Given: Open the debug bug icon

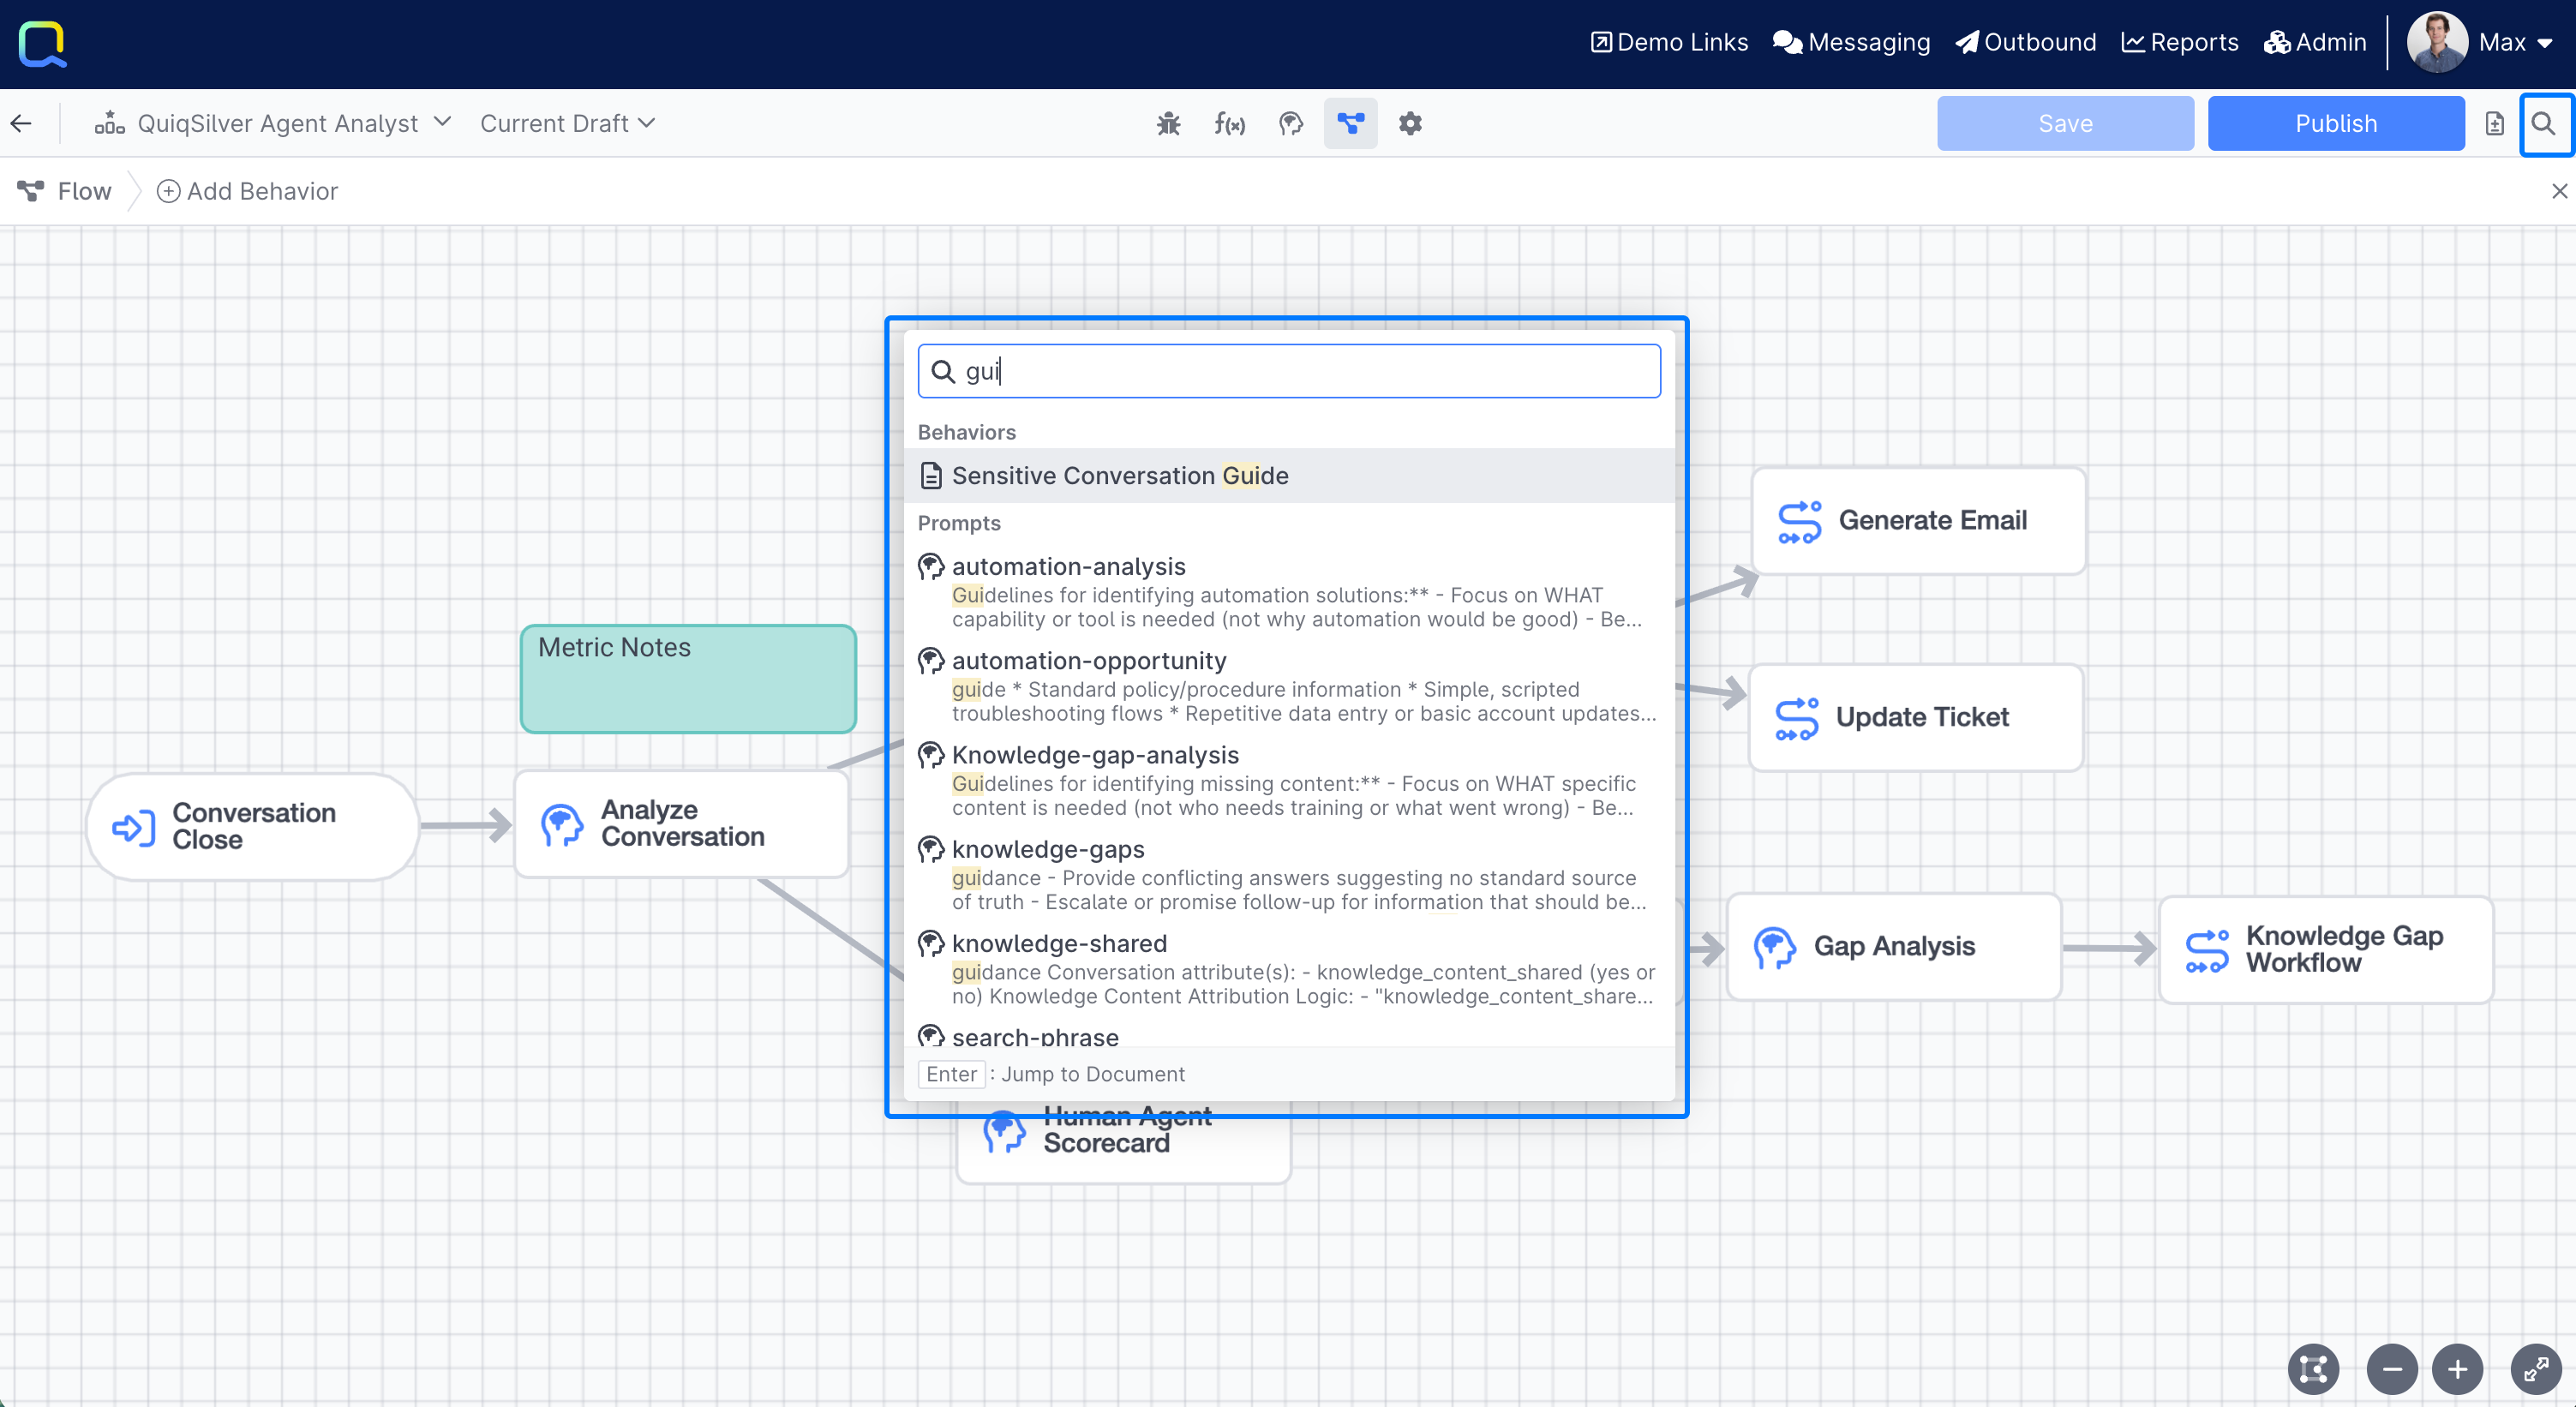Looking at the screenshot, I should [x=1168, y=123].
